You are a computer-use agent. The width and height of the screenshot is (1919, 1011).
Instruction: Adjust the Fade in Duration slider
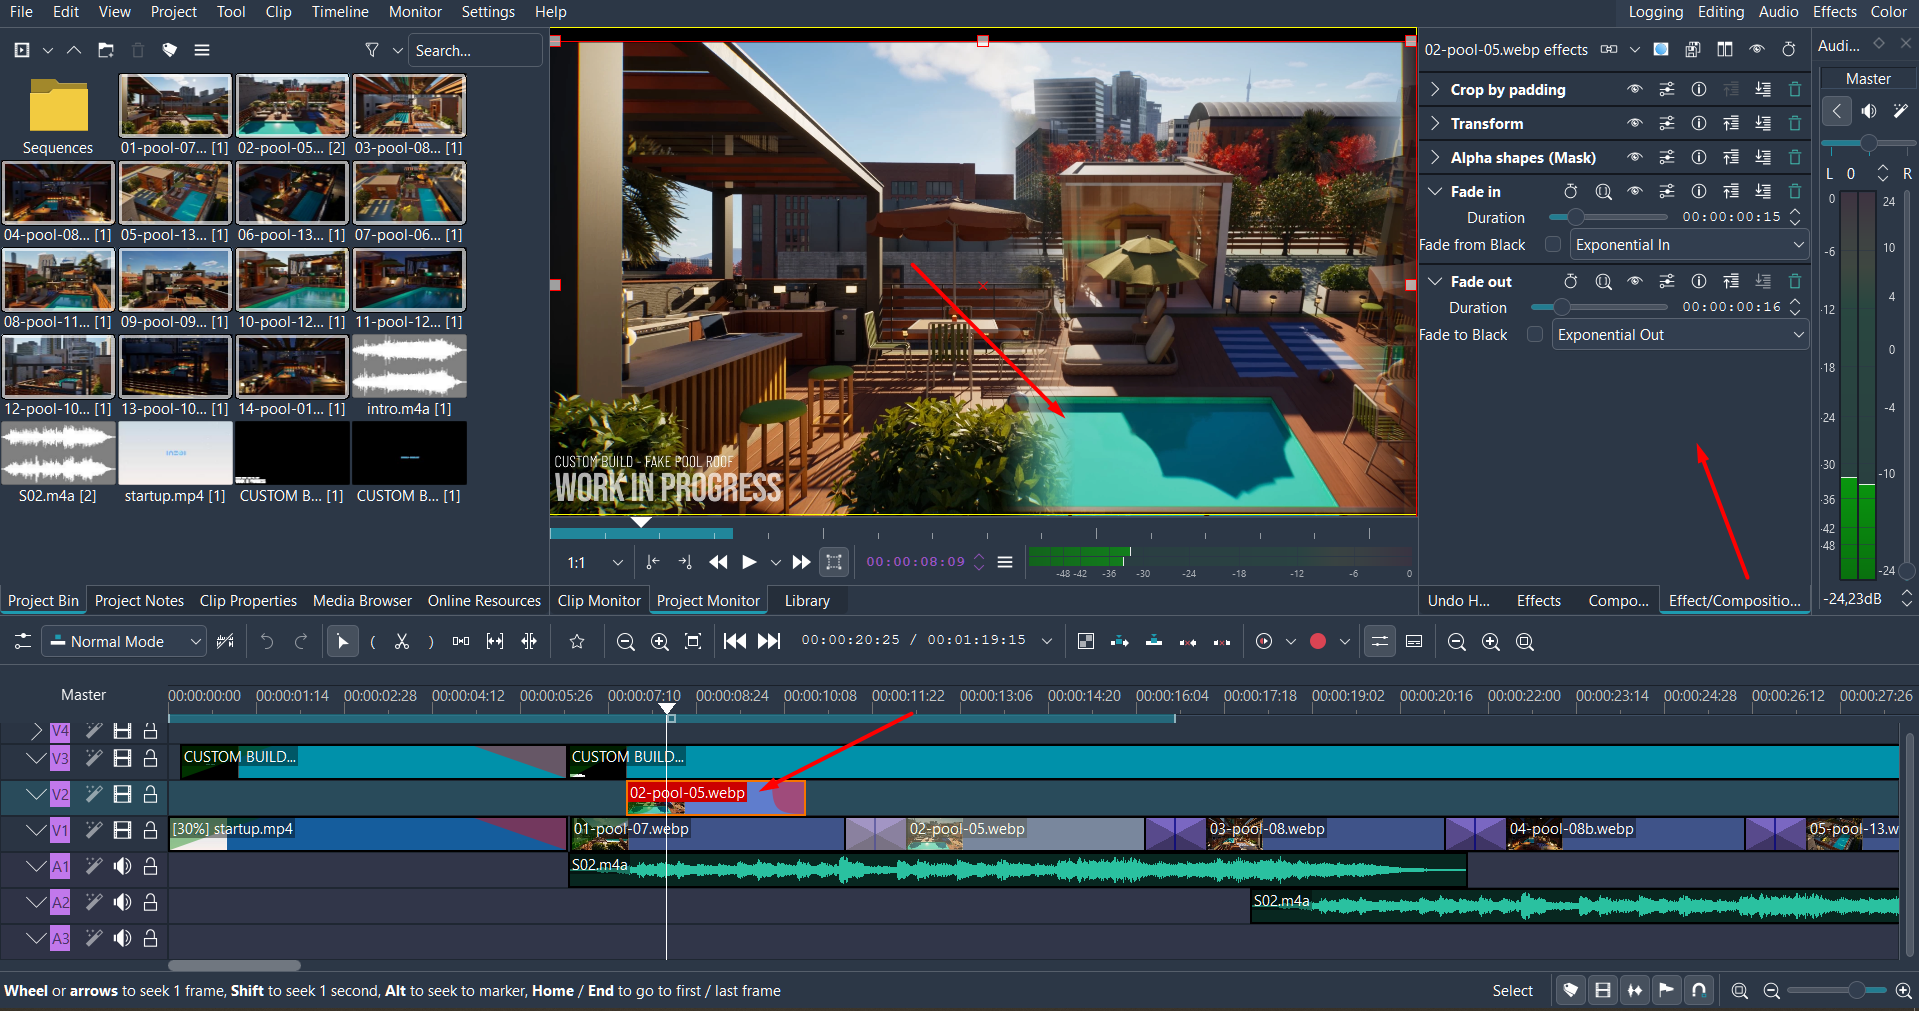(1608, 217)
